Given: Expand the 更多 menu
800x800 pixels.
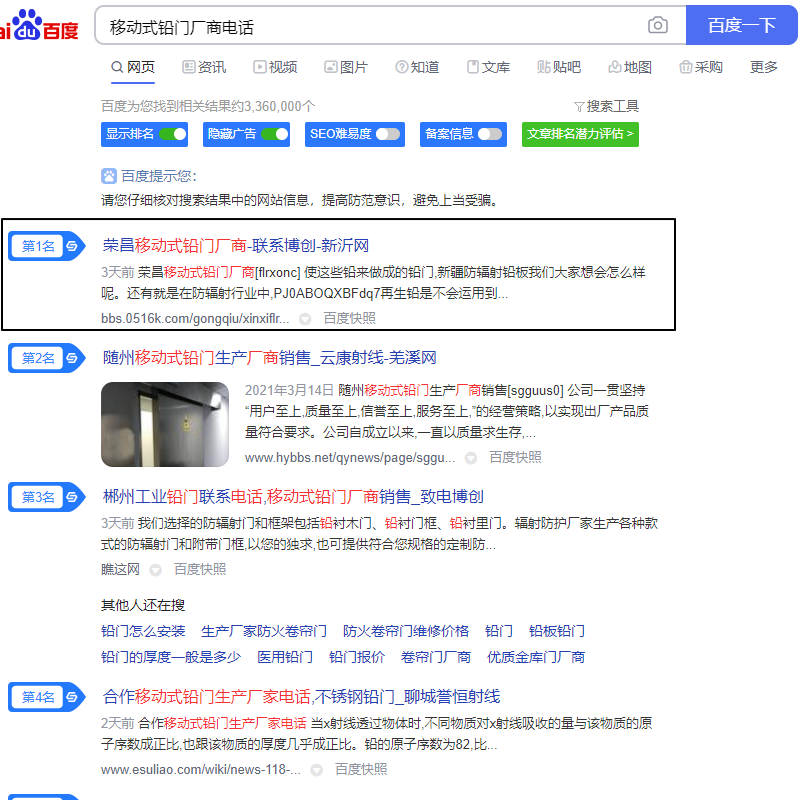Looking at the screenshot, I should [763, 67].
